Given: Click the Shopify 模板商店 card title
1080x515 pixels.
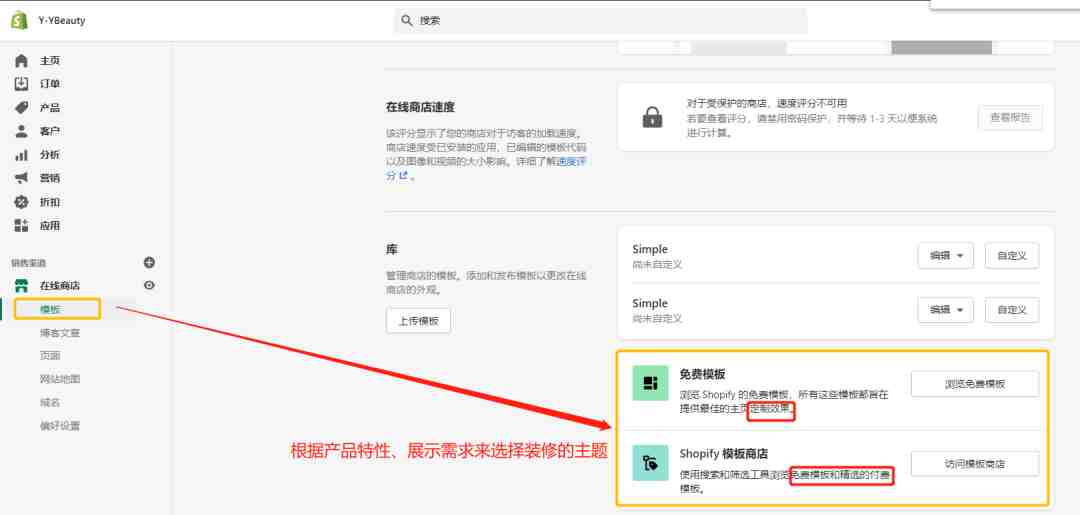Looking at the screenshot, I should [723, 454].
